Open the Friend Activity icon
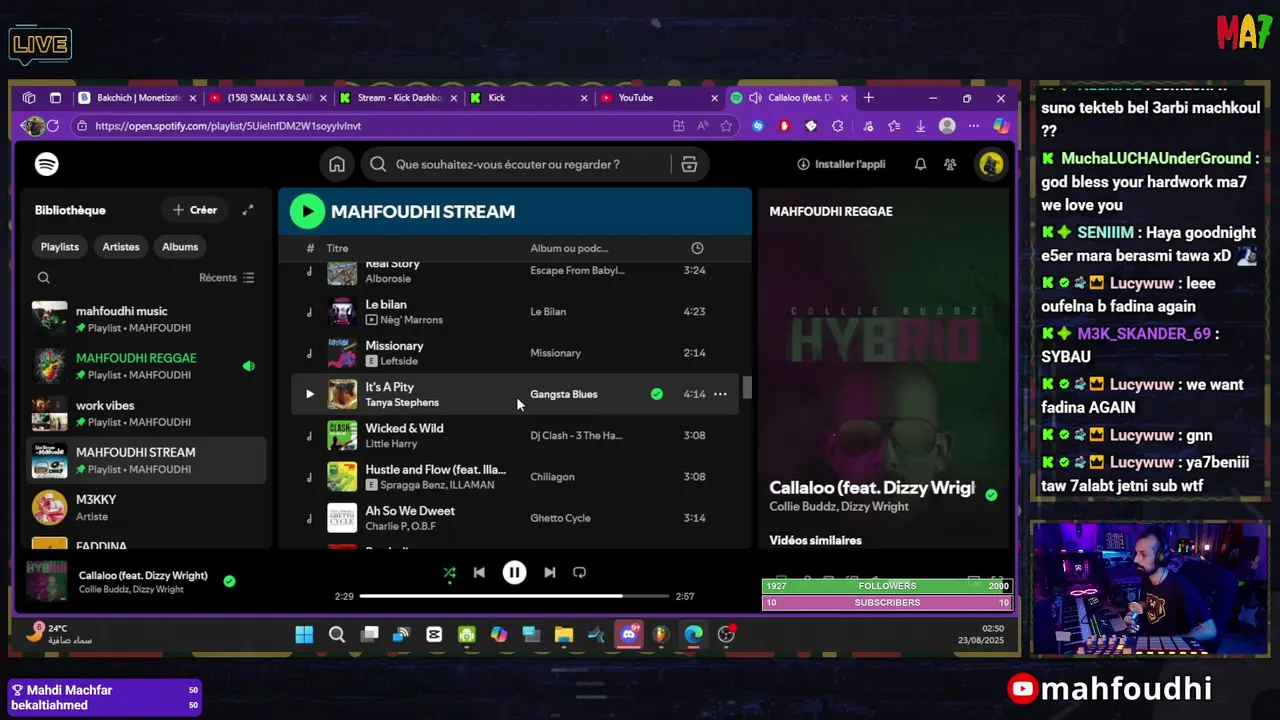1280x720 pixels. (950, 164)
